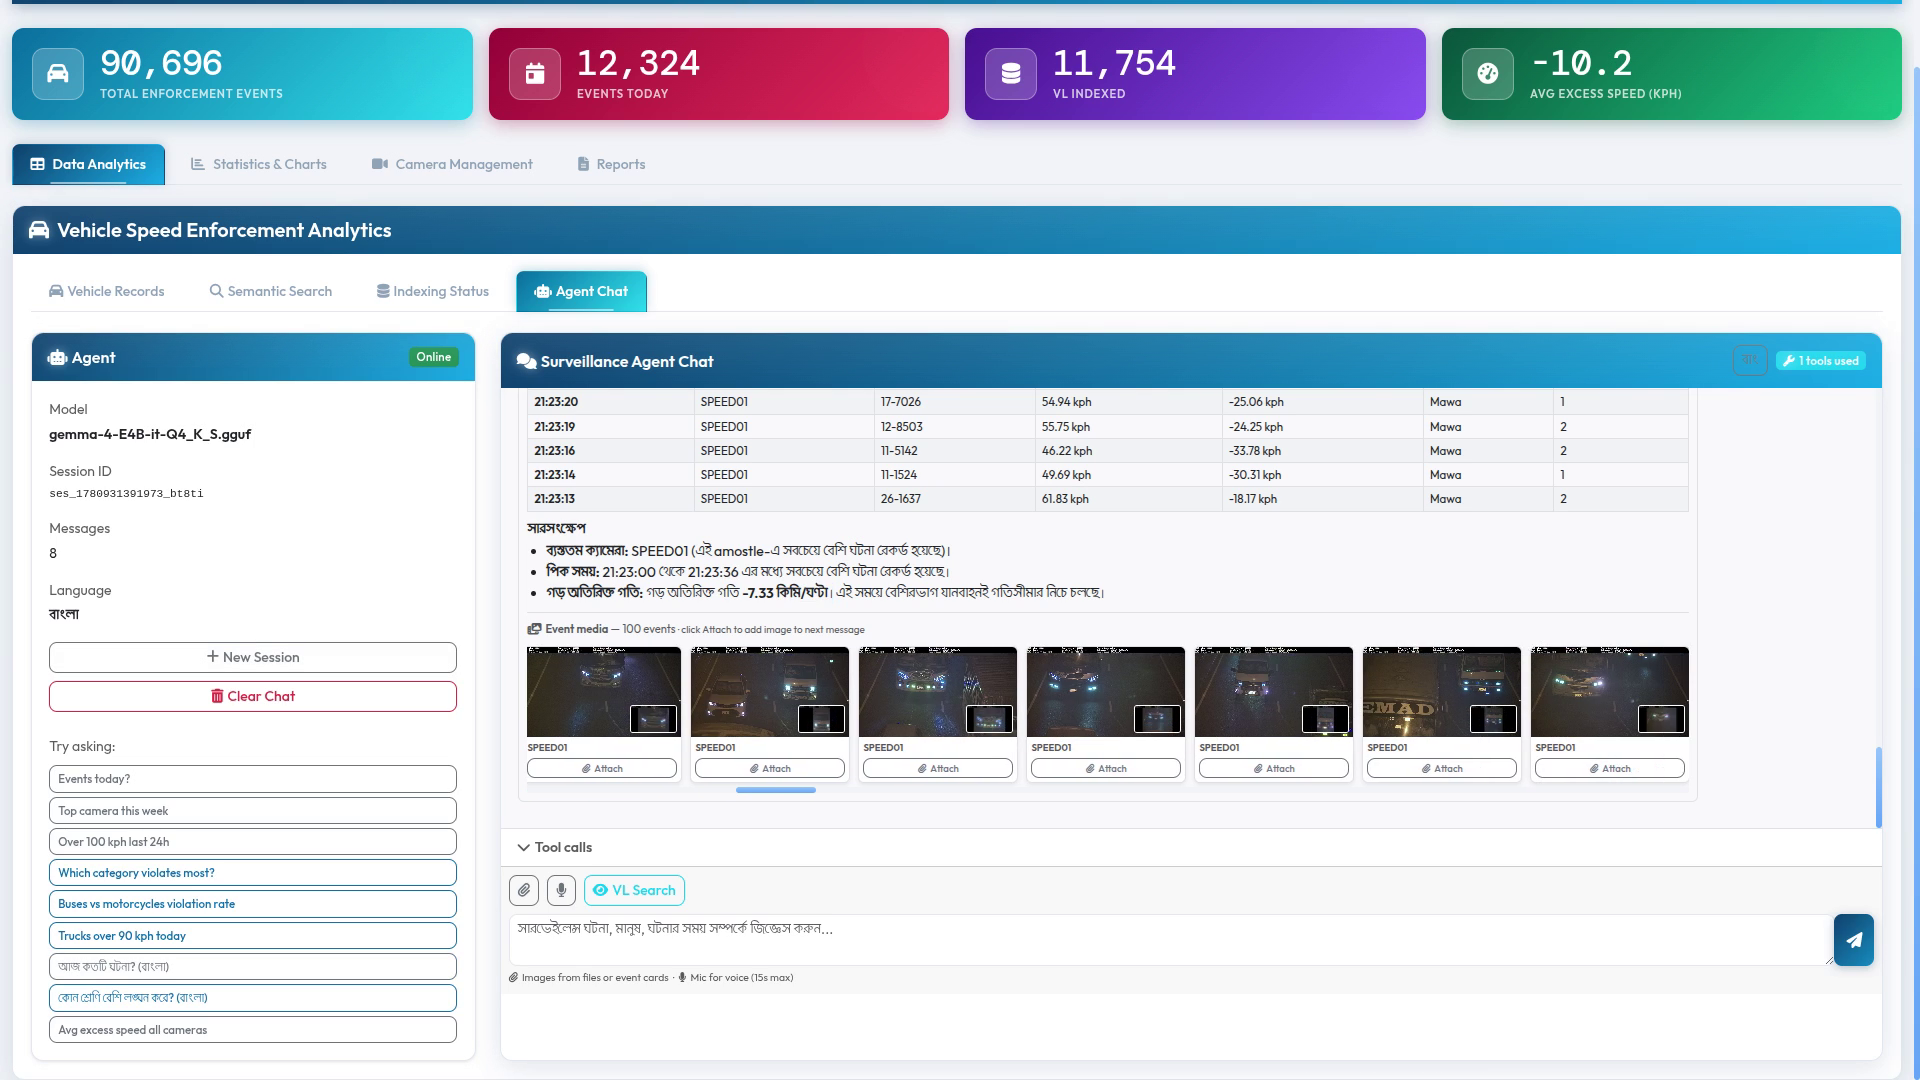Attach the first SPEED01 event image

tap(602, 768)
